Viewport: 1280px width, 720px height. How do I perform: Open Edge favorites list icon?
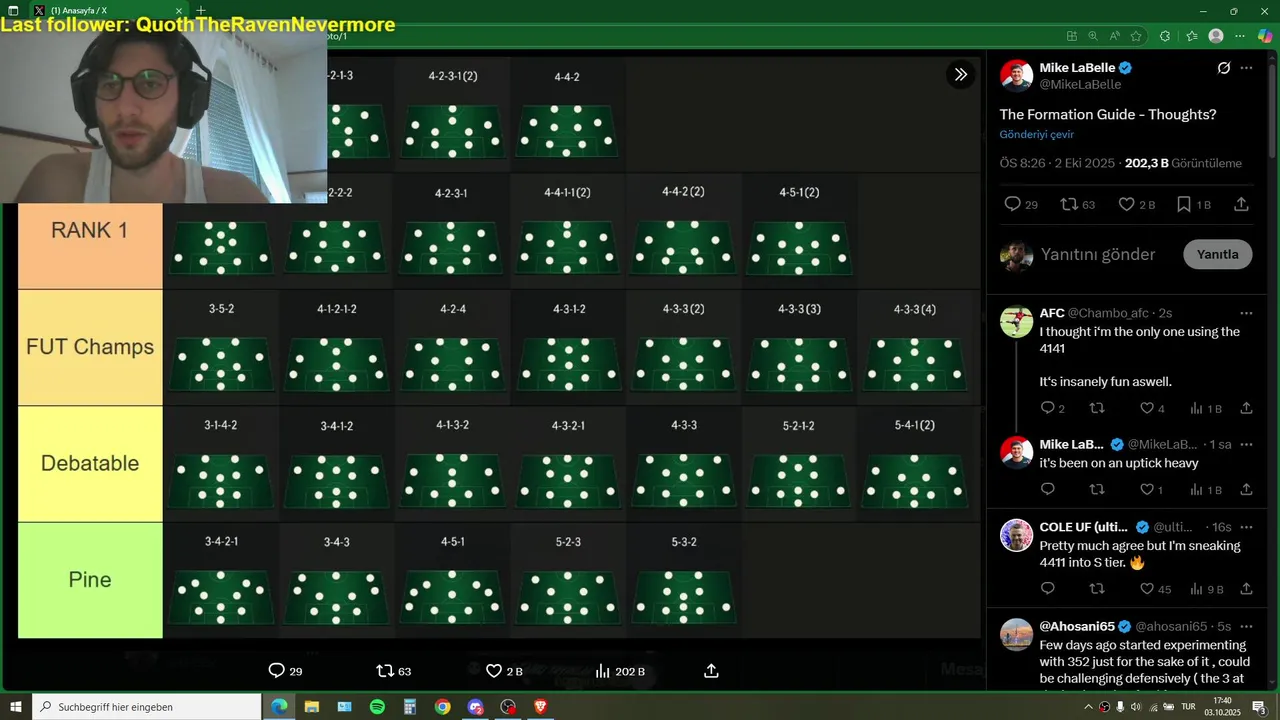[x=1191, y=36]
